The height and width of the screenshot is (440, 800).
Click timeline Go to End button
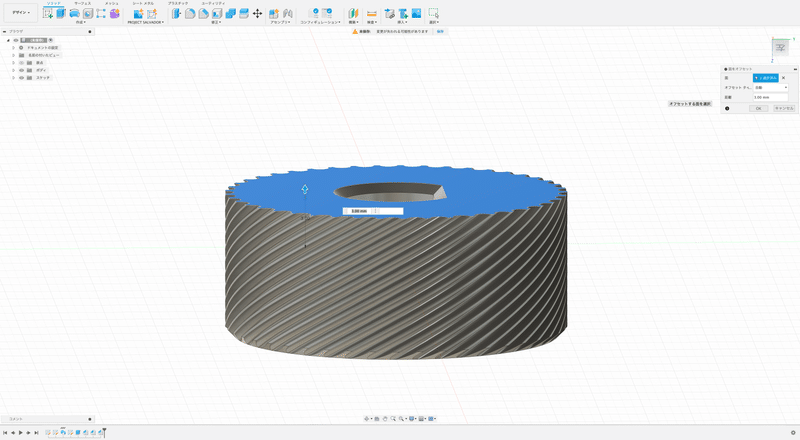pyautogui.click(x=36, y=433)
